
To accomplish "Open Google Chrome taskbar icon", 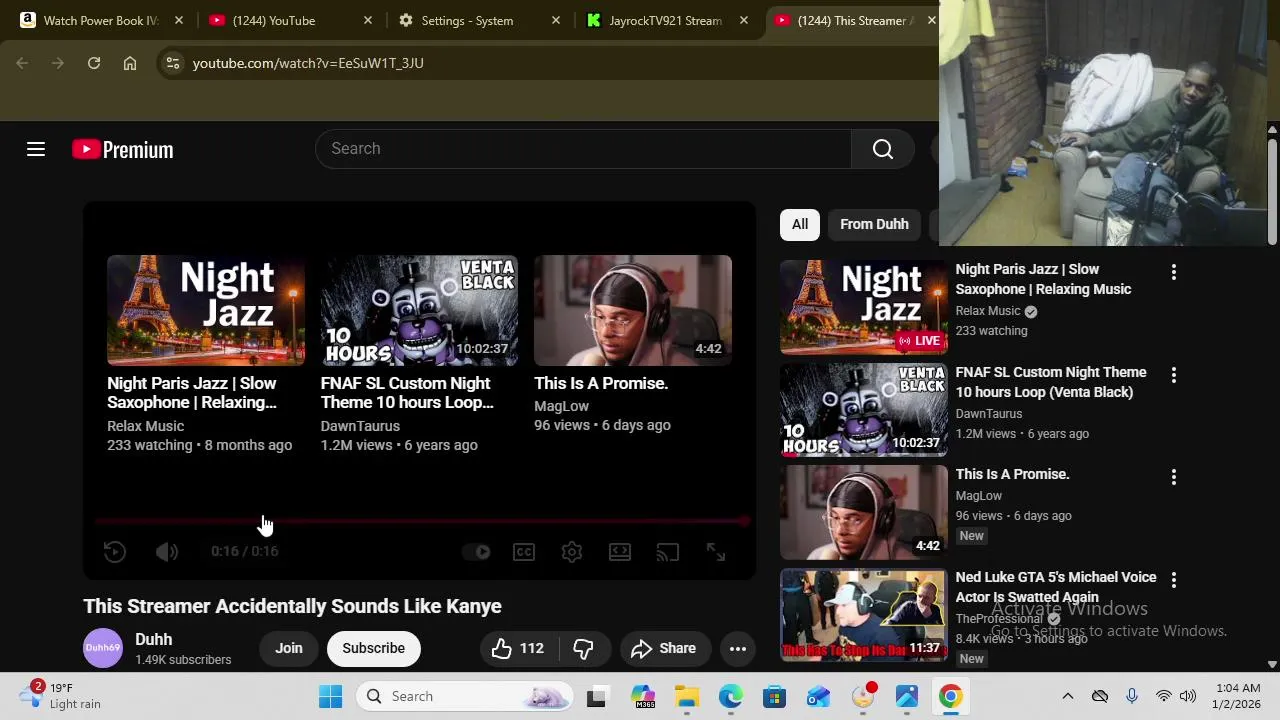I will 951,696.
